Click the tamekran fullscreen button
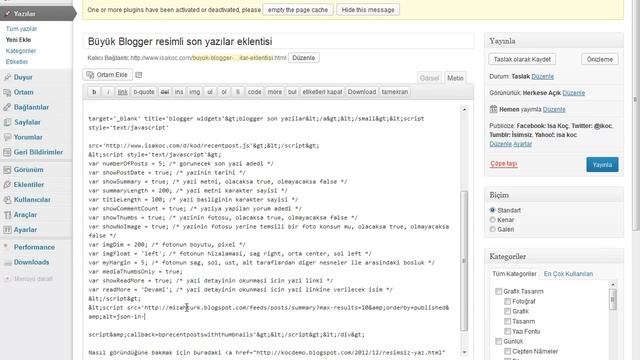This screenshot has height=360, width=640. (394, 92)
